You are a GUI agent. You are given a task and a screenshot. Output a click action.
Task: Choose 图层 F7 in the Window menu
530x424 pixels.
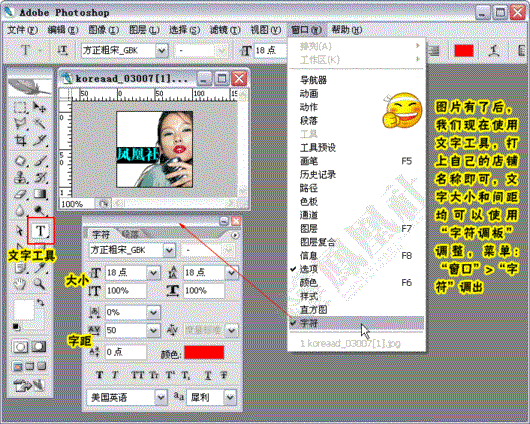click(357, 229)
